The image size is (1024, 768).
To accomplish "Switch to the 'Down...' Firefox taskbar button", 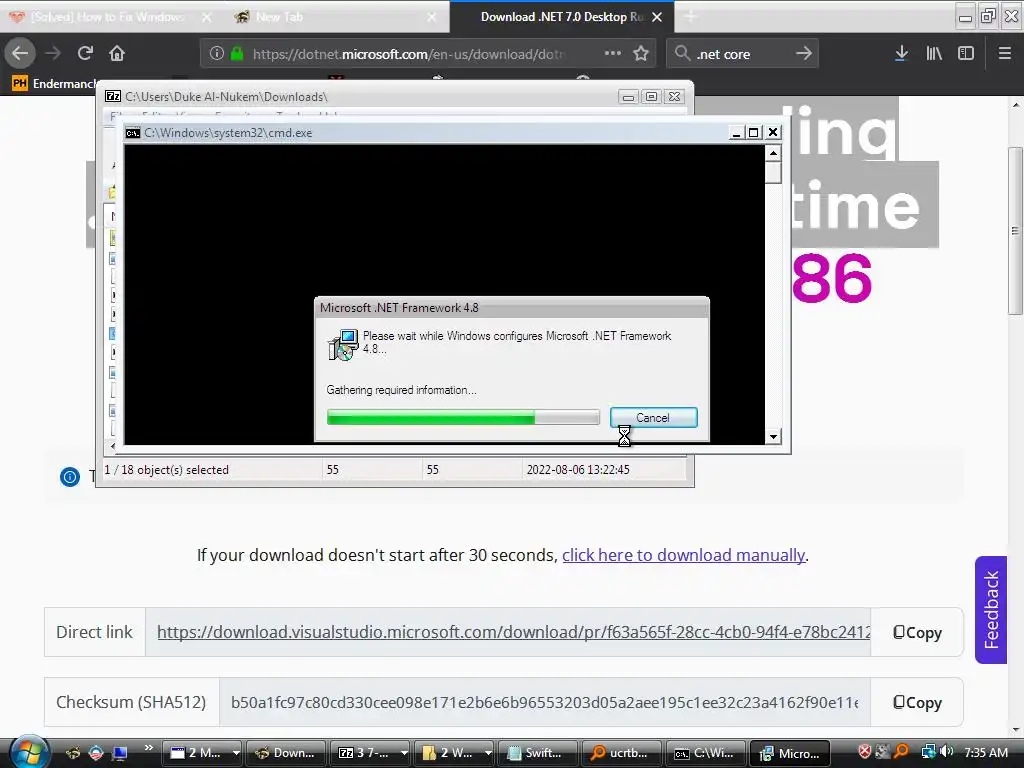I will pos(287,753).
